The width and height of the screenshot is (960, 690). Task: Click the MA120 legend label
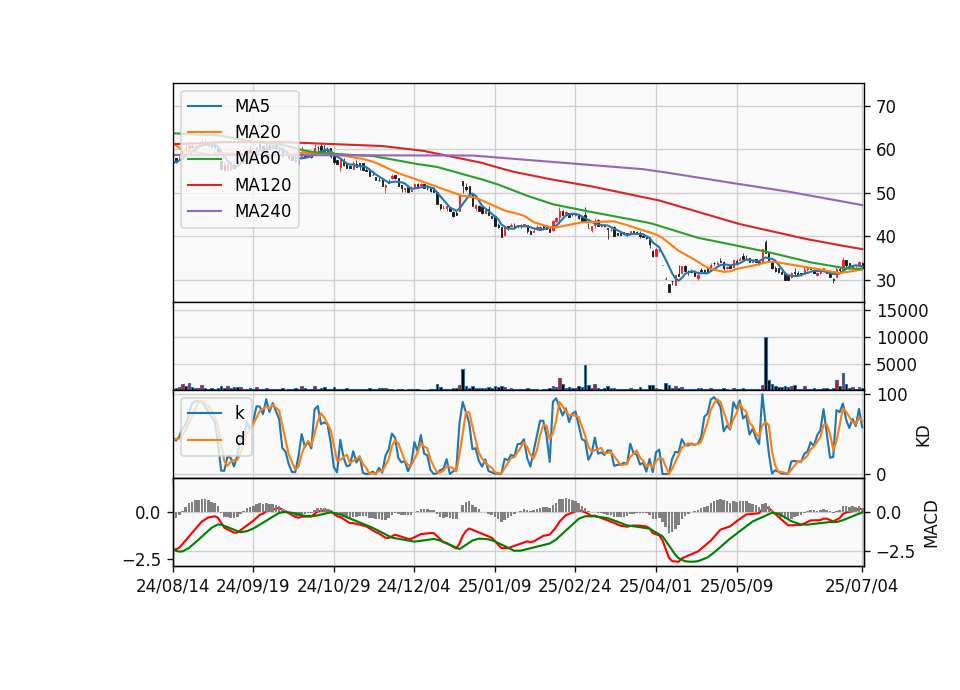pos(263,185)
